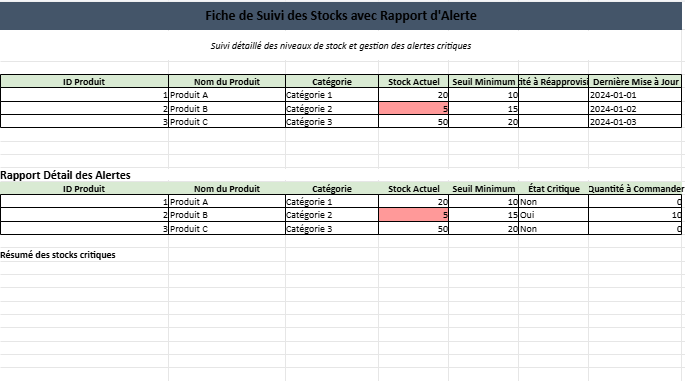Click the date cell 2024-01-01
This screenshot has width=685, height=381.
[635, 95]
